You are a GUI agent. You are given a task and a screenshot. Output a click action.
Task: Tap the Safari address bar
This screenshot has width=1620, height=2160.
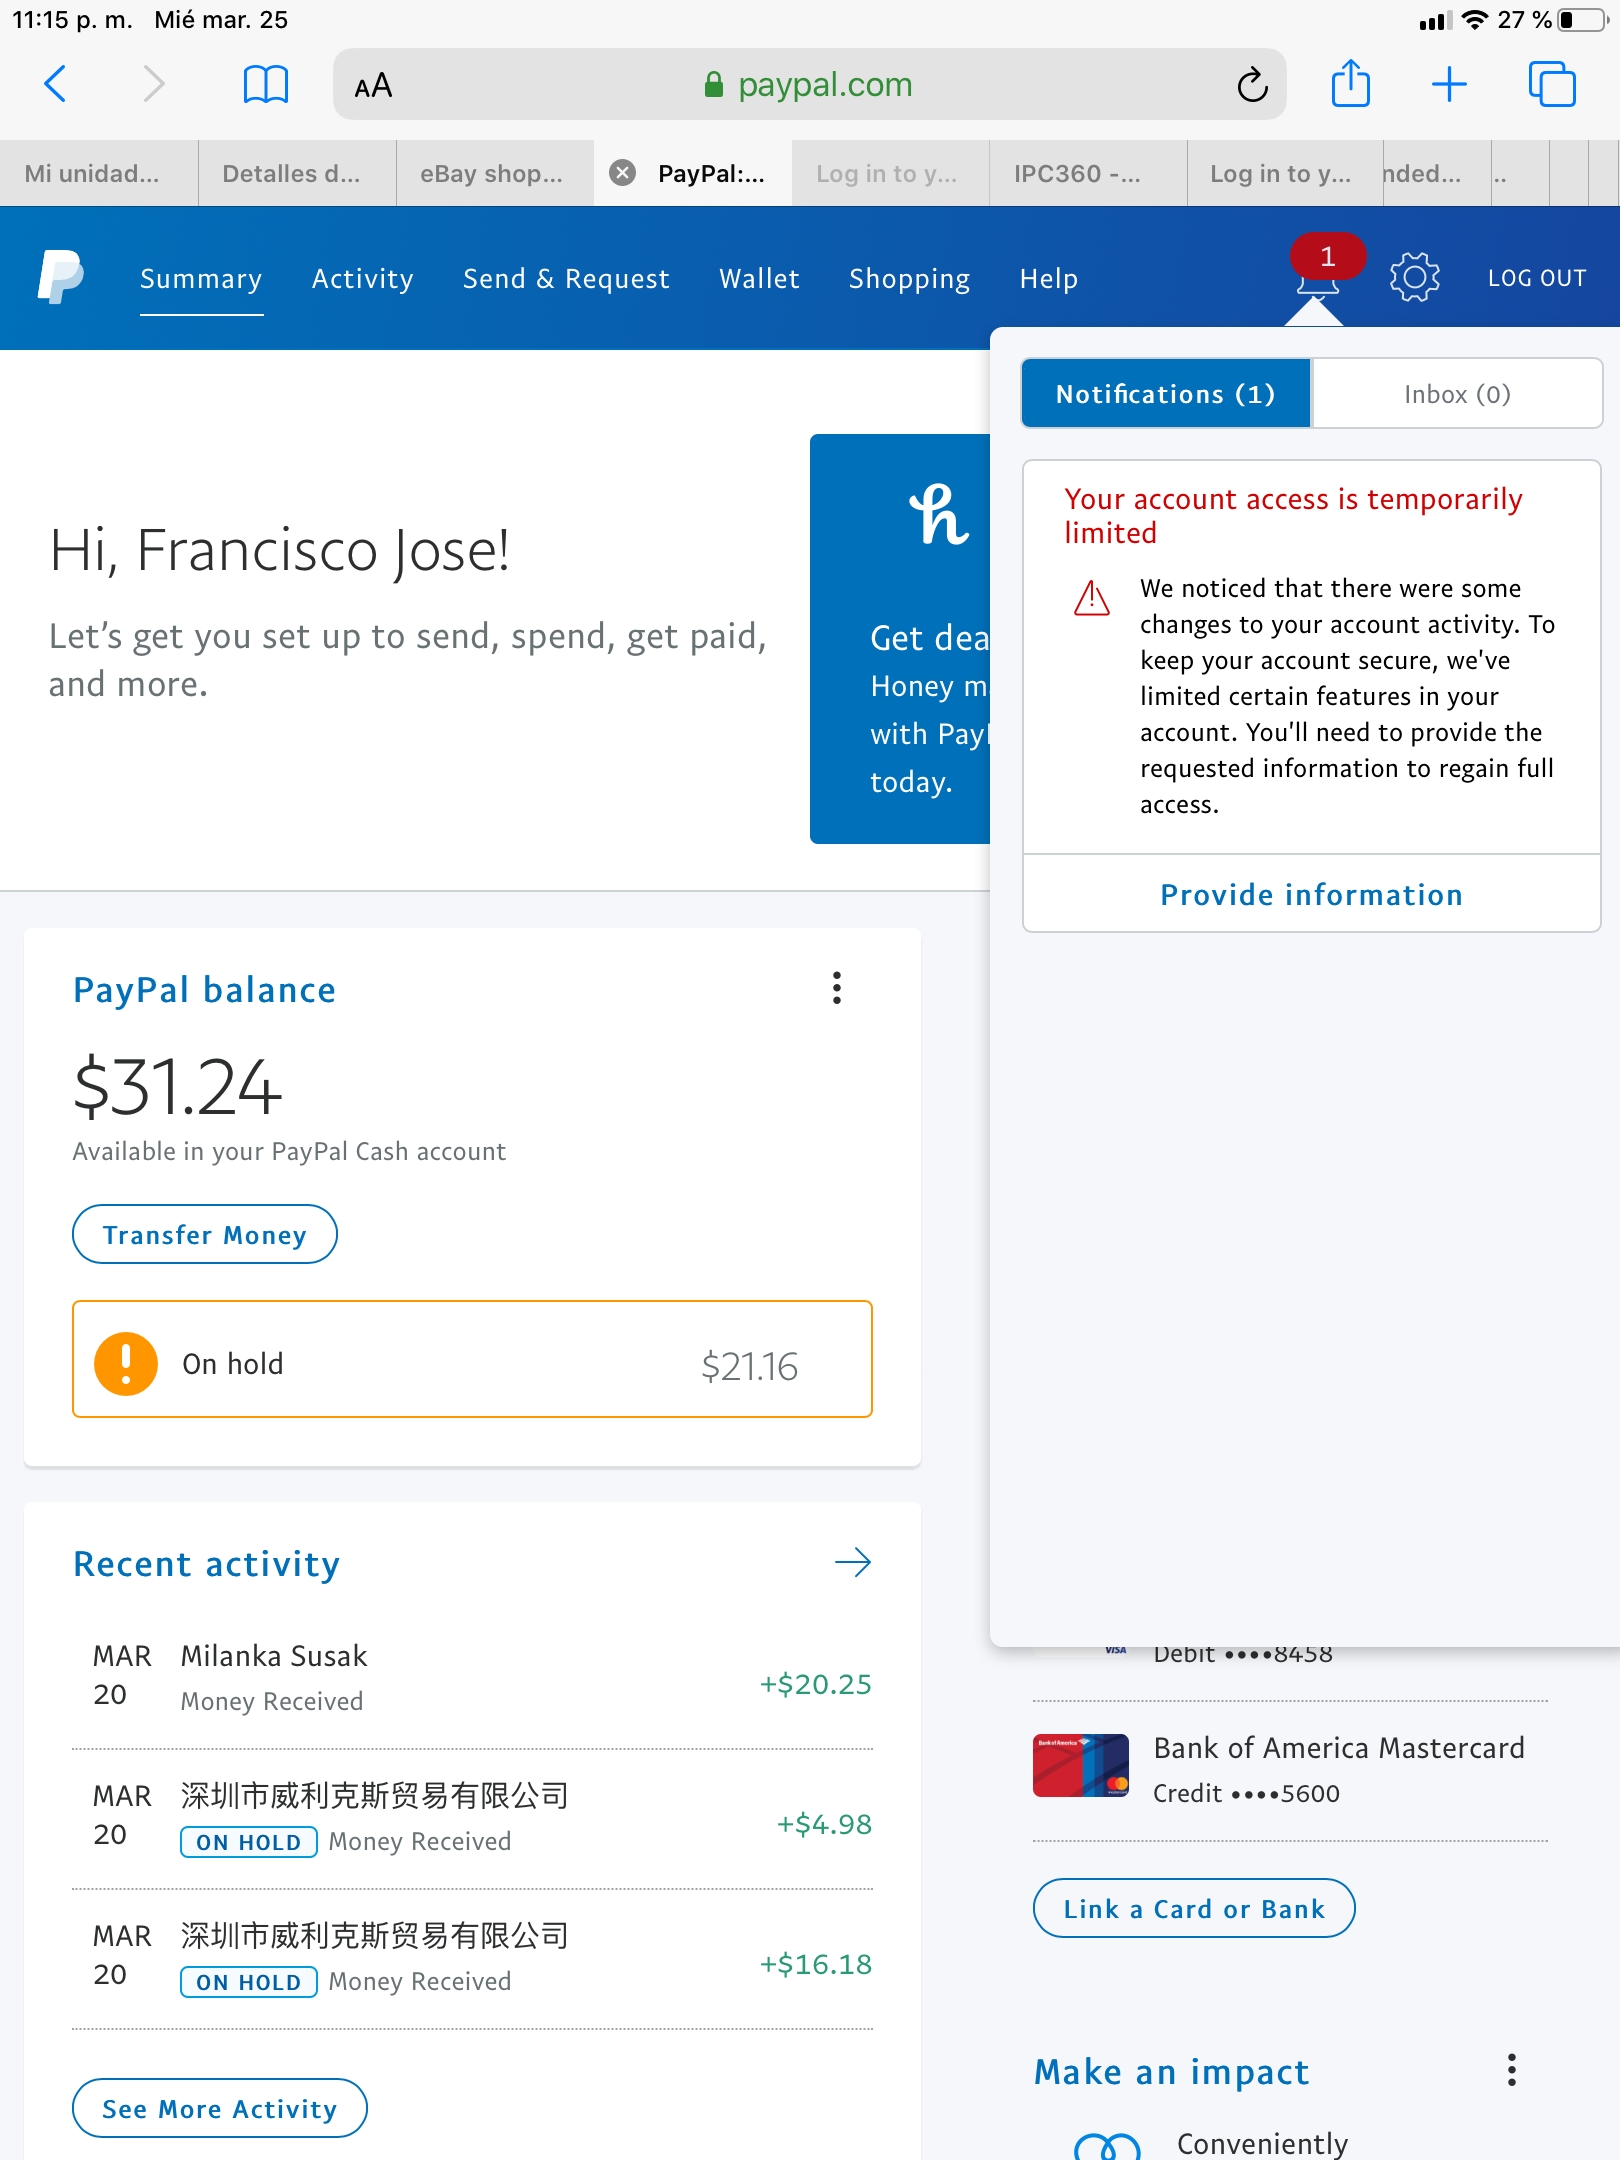(808, 85)
